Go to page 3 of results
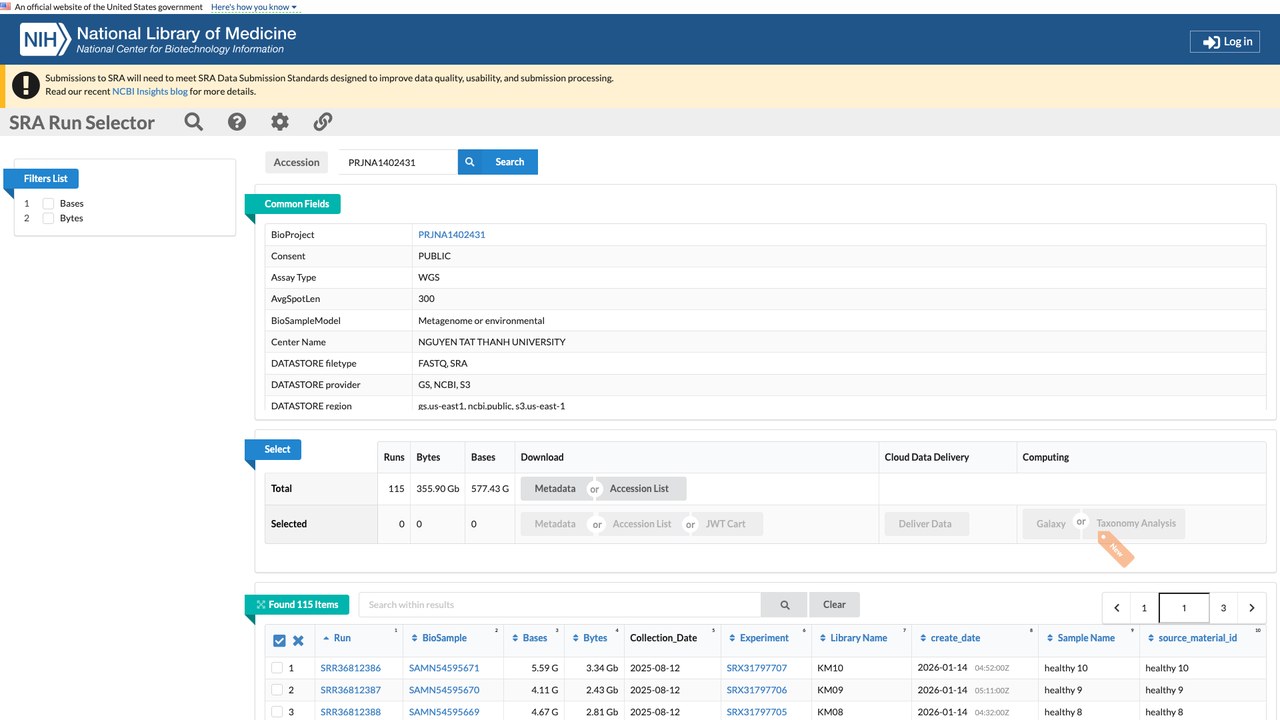This screenshot has height=720, width=1280. (1223, 608)
